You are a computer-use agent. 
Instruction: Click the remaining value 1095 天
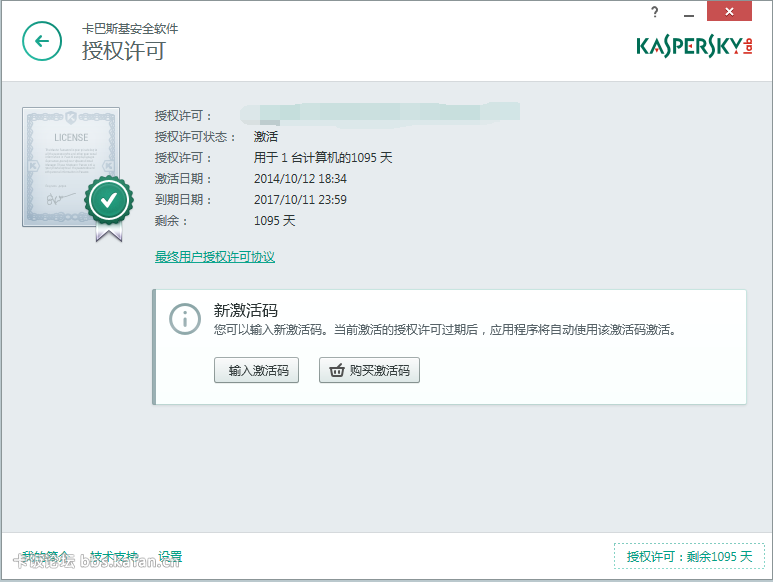click(275, 221)
